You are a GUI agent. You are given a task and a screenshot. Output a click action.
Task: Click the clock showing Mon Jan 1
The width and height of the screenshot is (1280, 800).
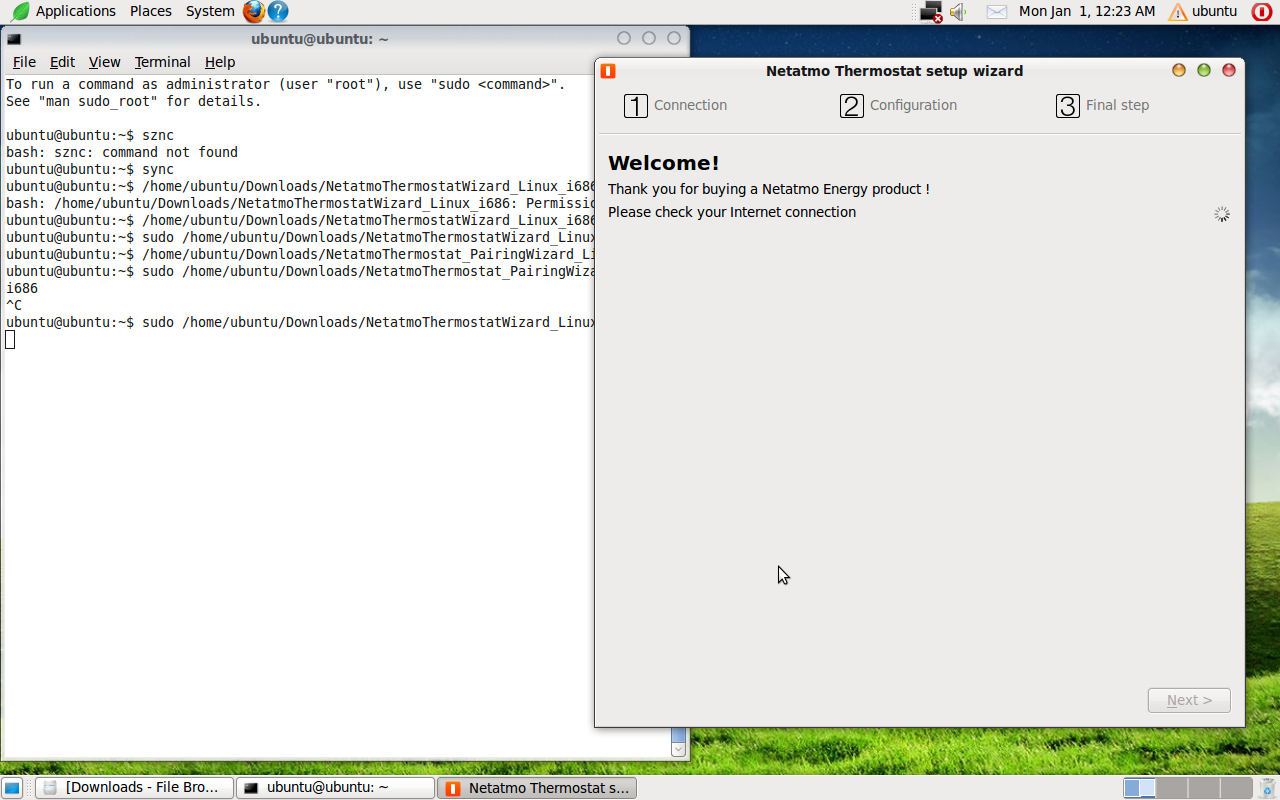click(x=1086, y=12)
